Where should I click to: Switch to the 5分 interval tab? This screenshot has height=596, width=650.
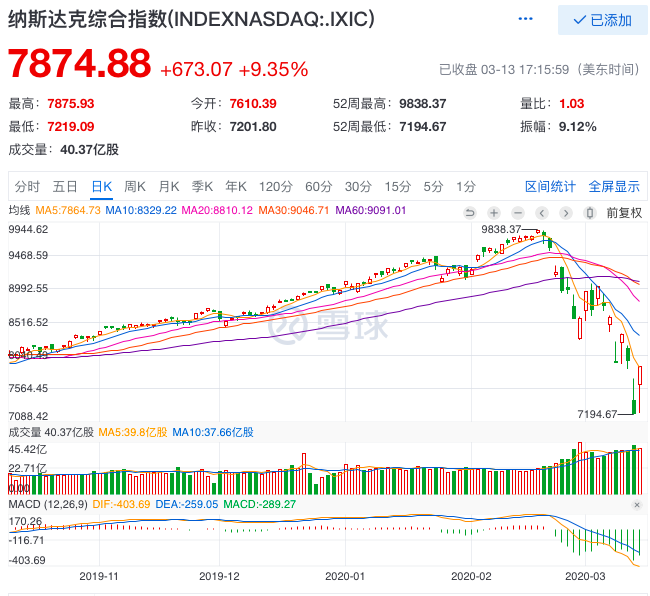(433, 187)
